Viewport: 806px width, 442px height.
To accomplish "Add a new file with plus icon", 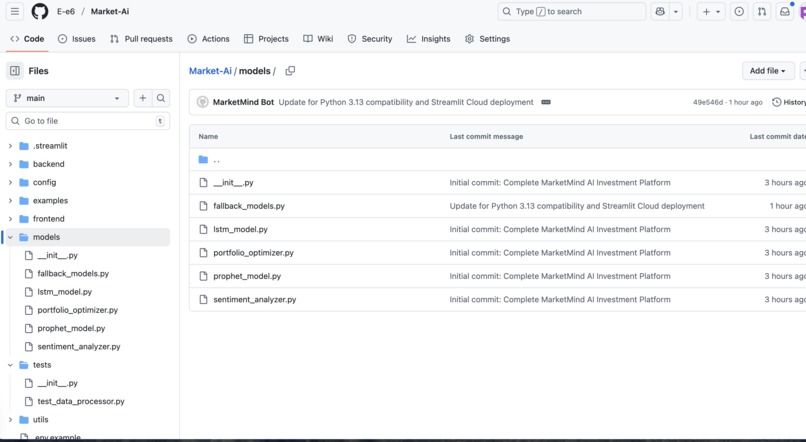I will click(143, 98).
